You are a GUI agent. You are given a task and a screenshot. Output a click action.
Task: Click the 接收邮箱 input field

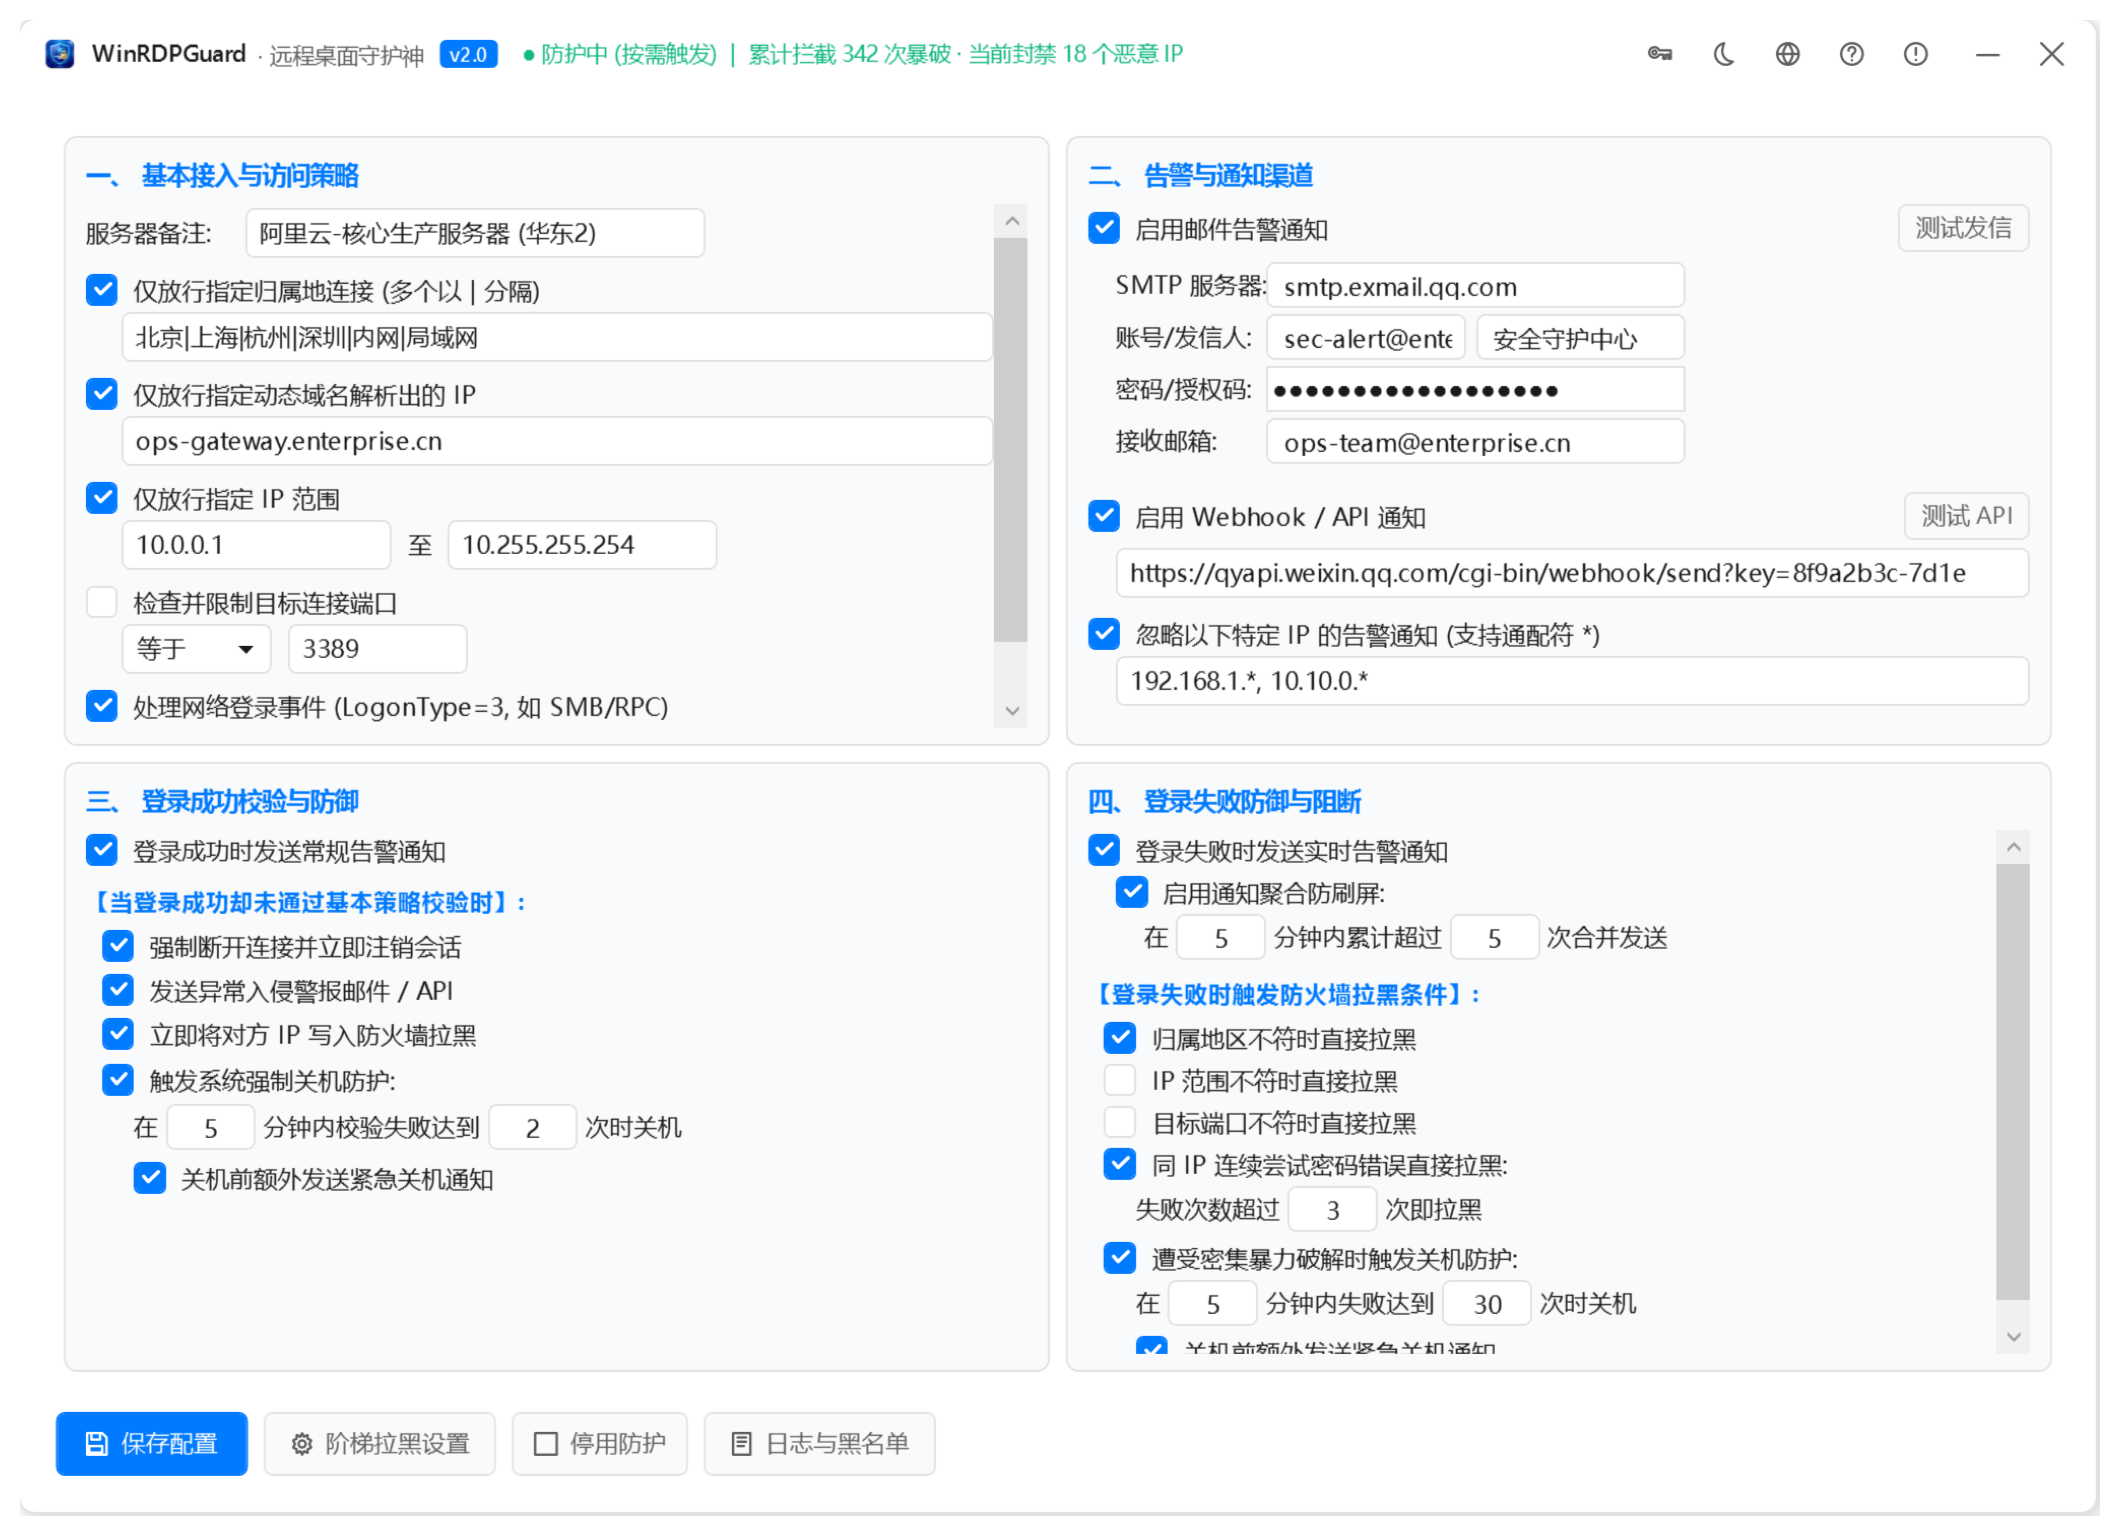pos(1476,442)
